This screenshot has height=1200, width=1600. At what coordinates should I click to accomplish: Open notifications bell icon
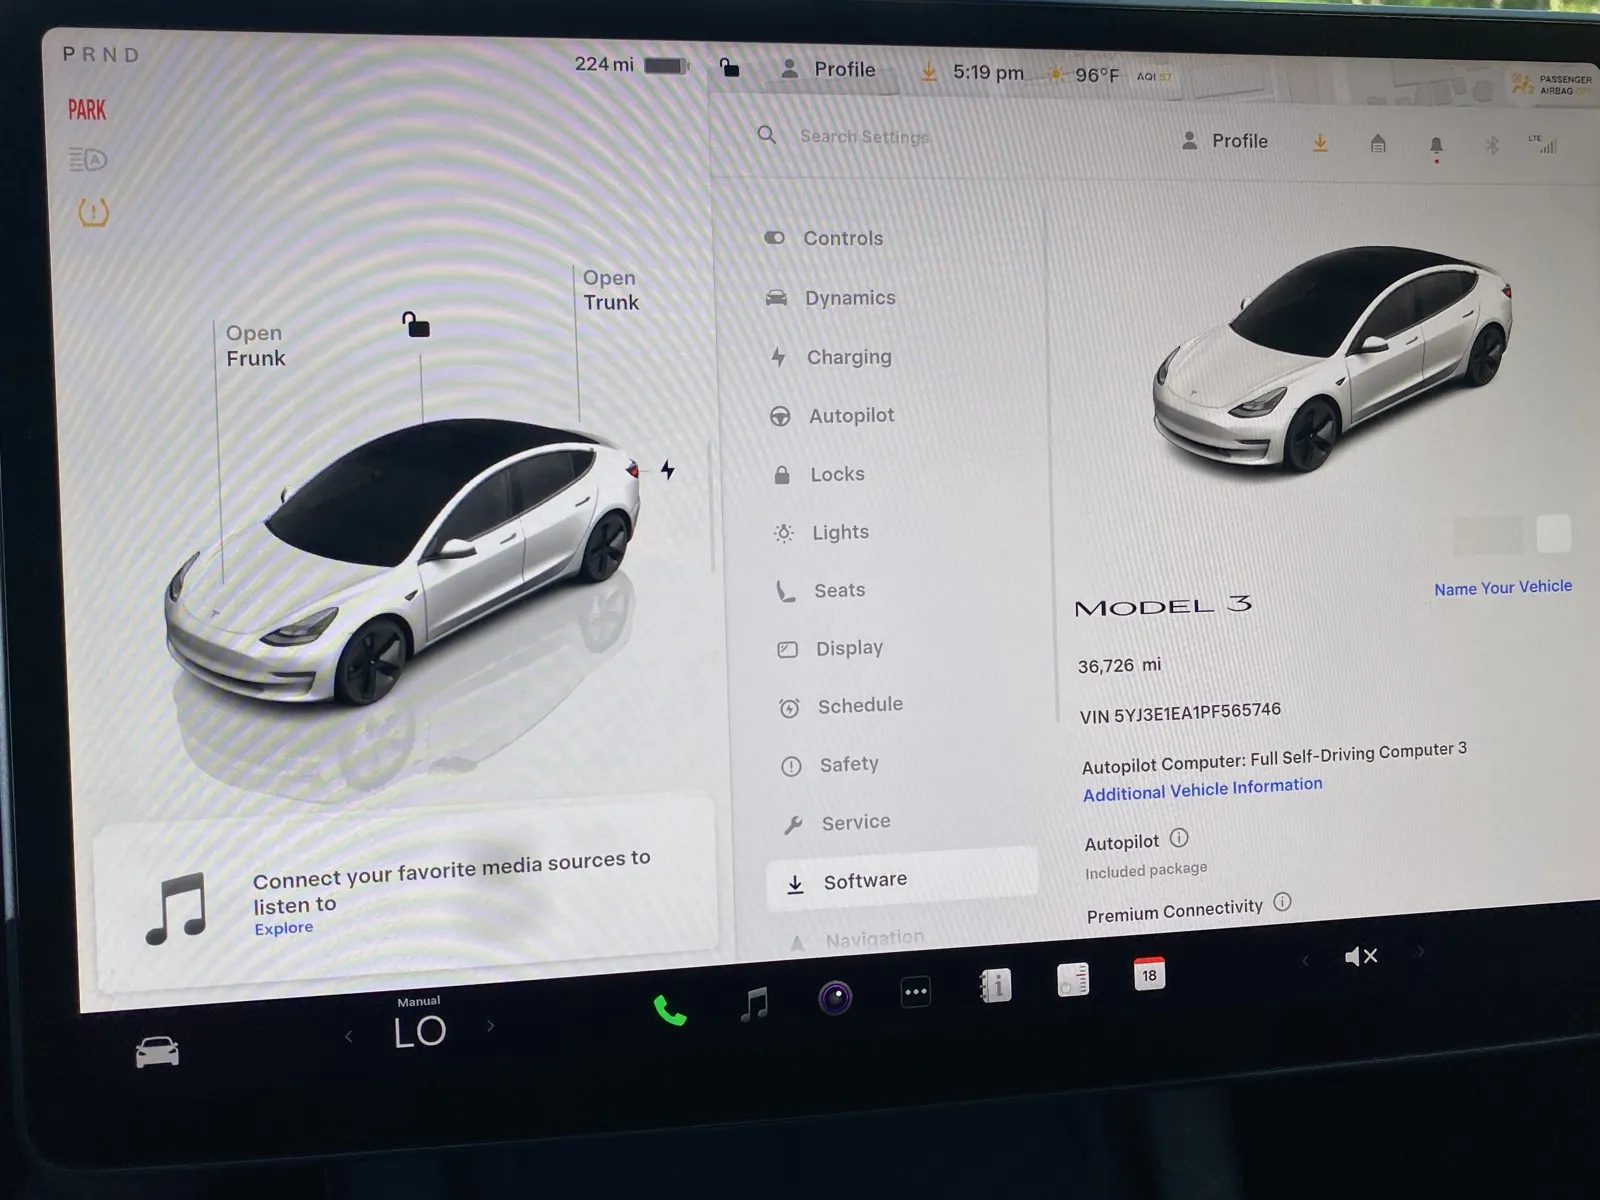tap(1436, 147)
